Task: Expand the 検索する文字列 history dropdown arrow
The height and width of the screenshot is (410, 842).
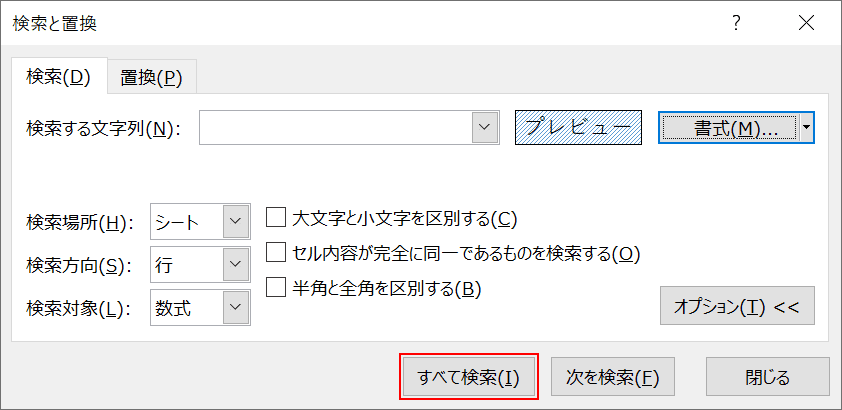Action: 485,128
